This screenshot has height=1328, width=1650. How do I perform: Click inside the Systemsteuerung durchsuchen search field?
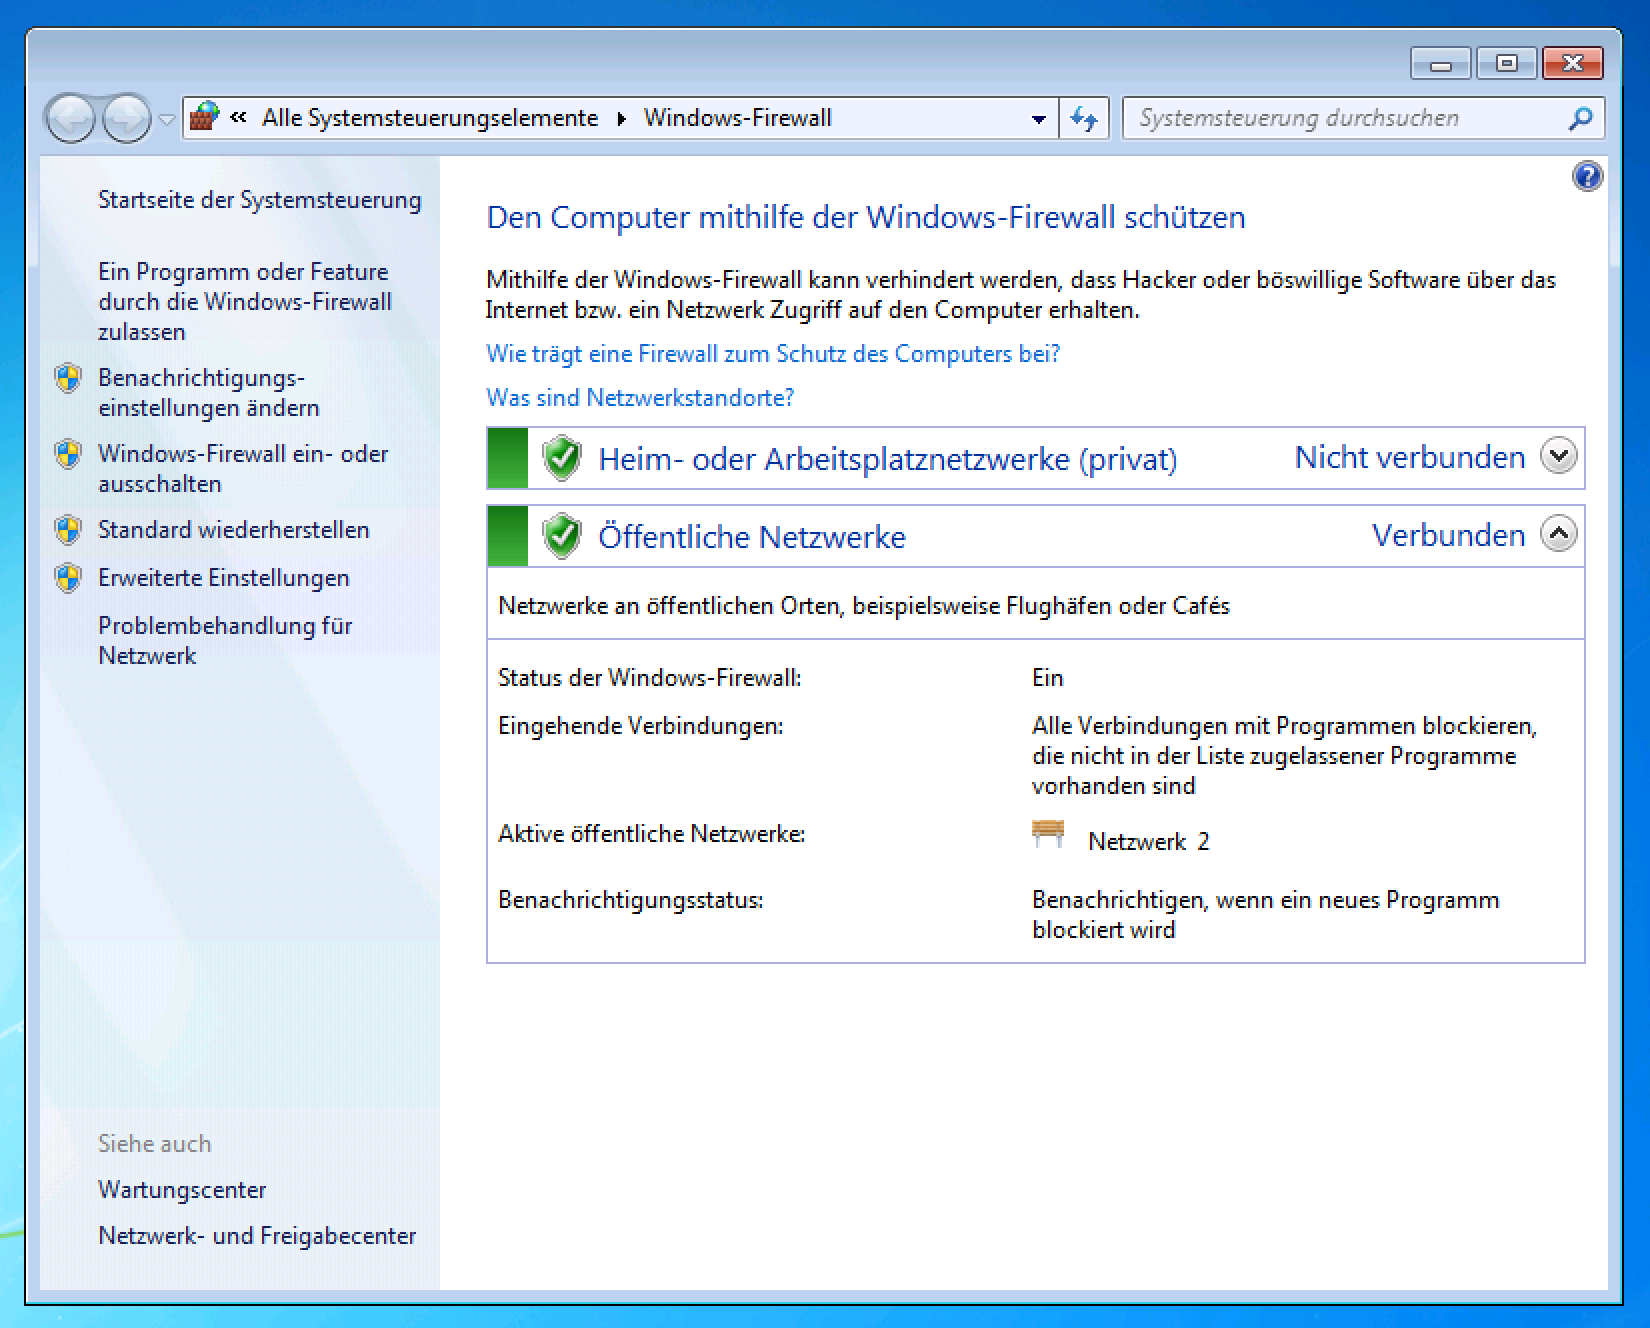[1300, 117]
